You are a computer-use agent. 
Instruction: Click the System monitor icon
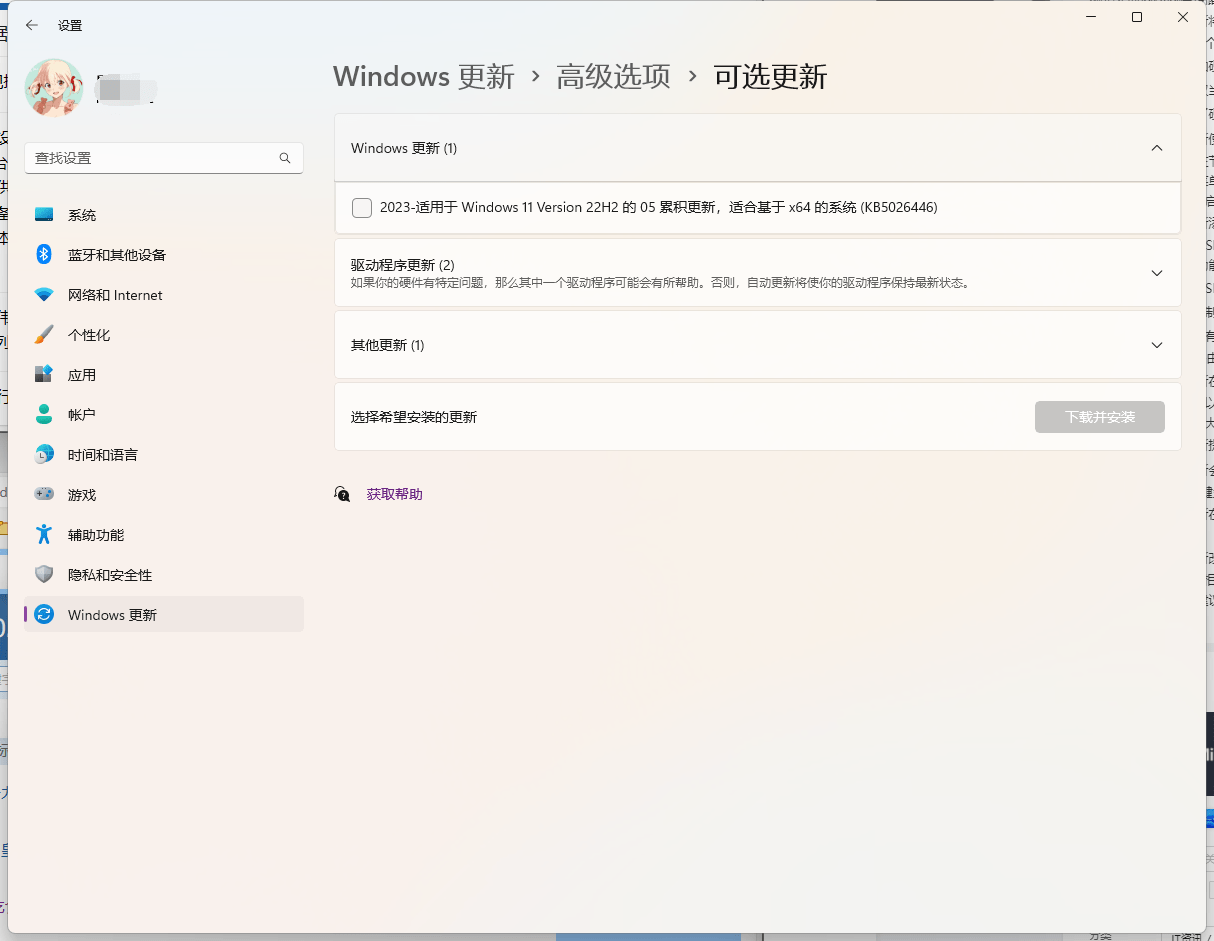44,215
